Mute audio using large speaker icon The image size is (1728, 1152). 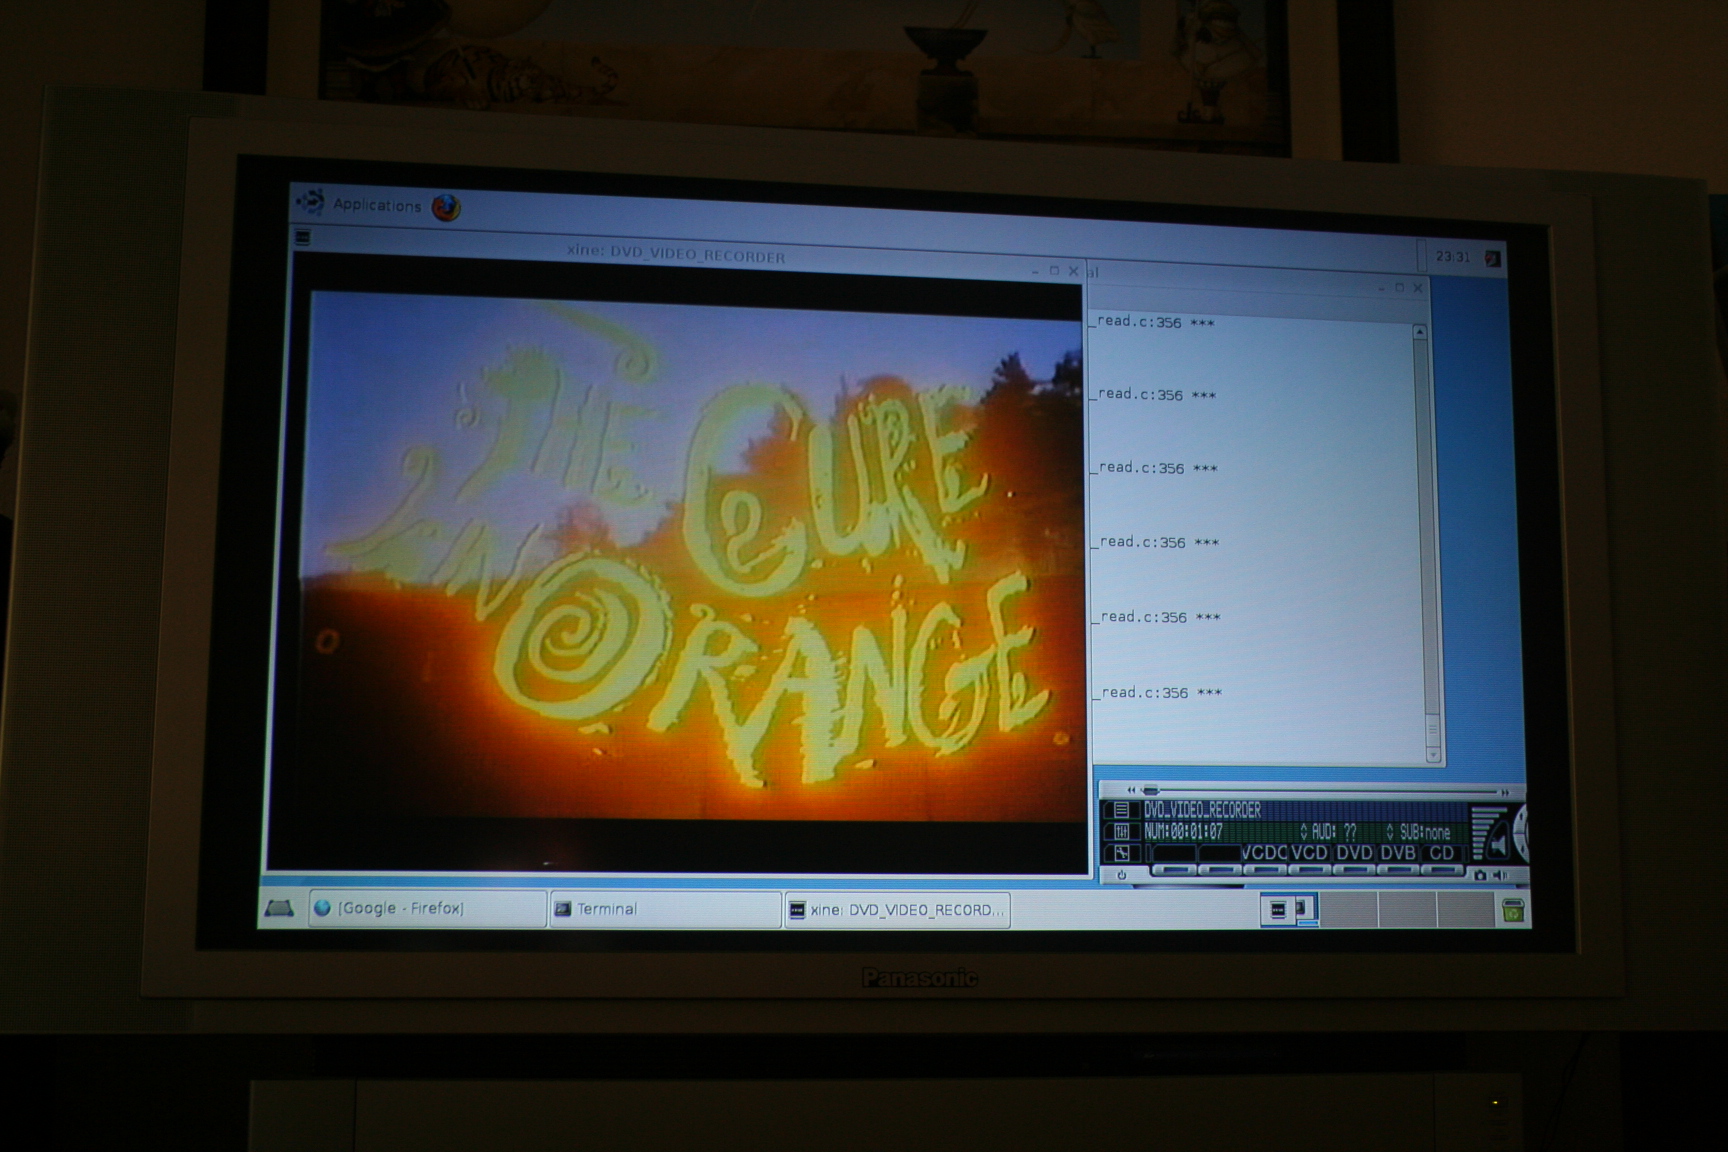1499,845
